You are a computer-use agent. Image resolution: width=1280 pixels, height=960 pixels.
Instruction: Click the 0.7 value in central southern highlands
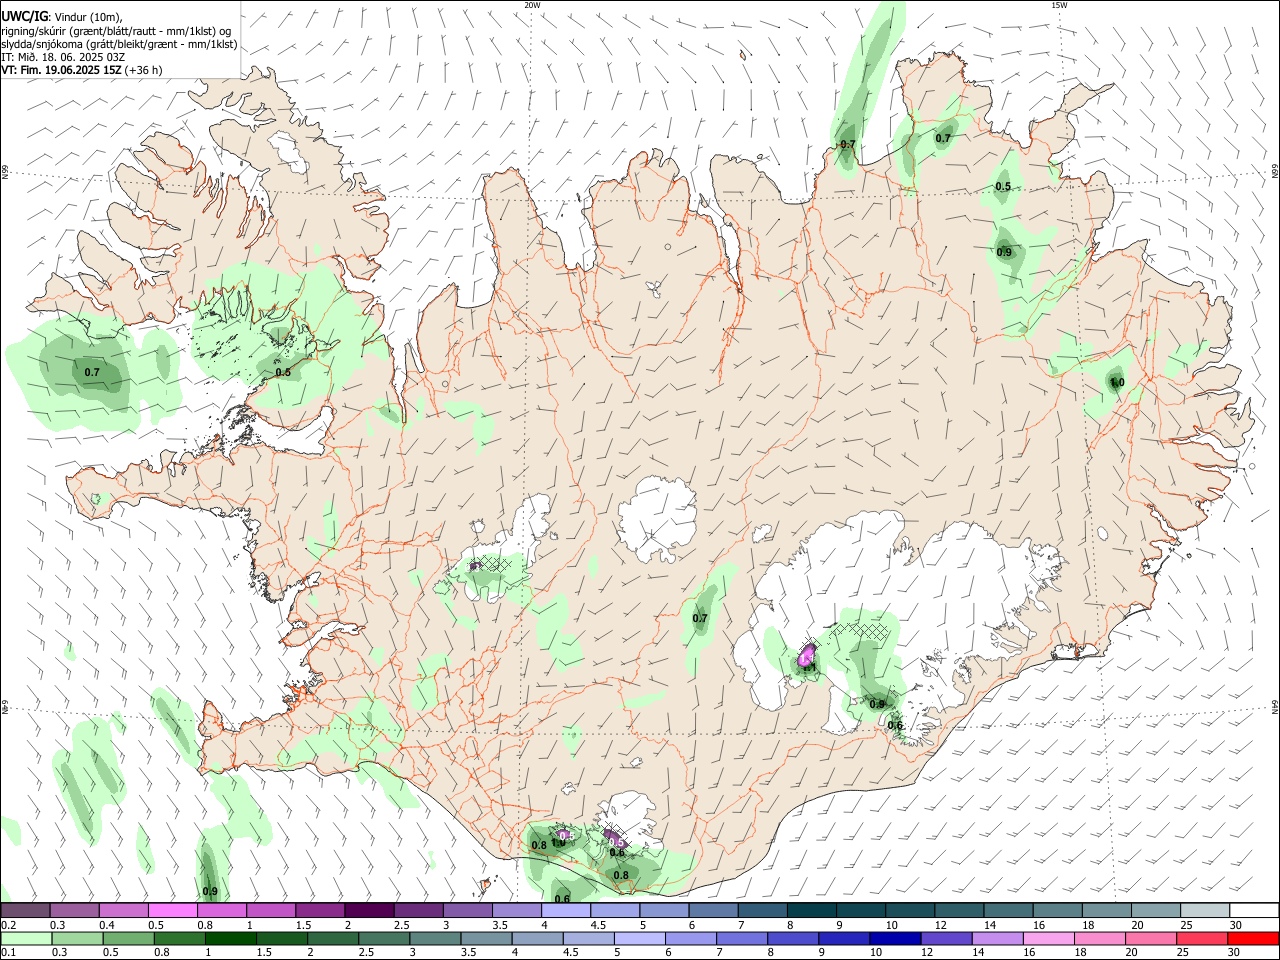point(700,618)
